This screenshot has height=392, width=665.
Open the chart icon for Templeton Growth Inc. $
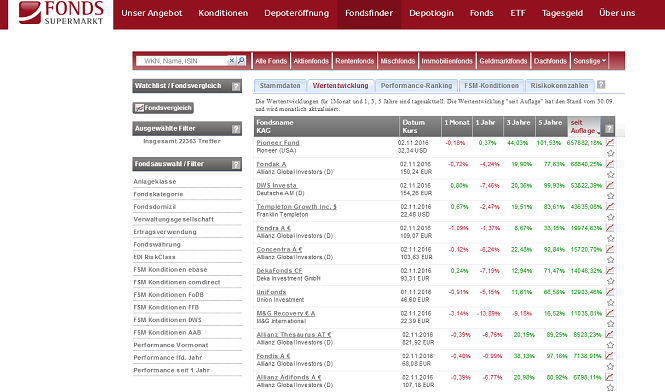click(610, 206)
